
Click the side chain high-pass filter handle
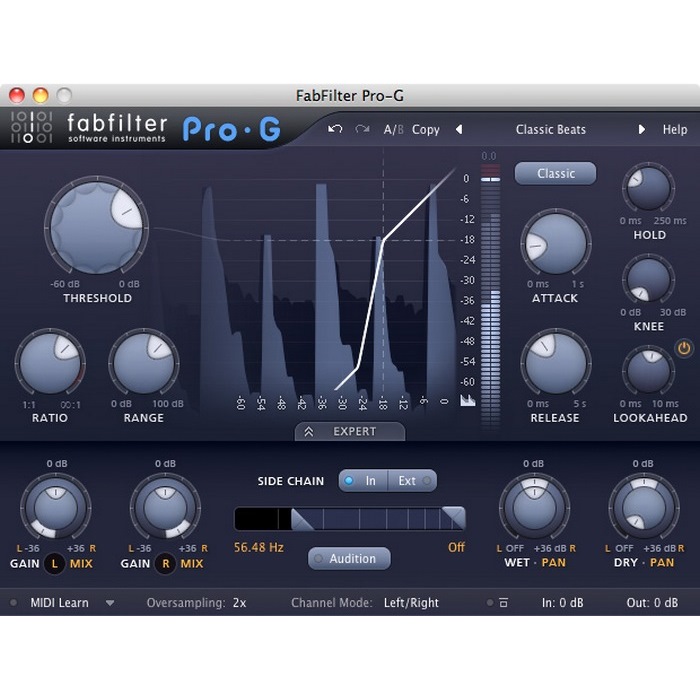tap(299, 518)
